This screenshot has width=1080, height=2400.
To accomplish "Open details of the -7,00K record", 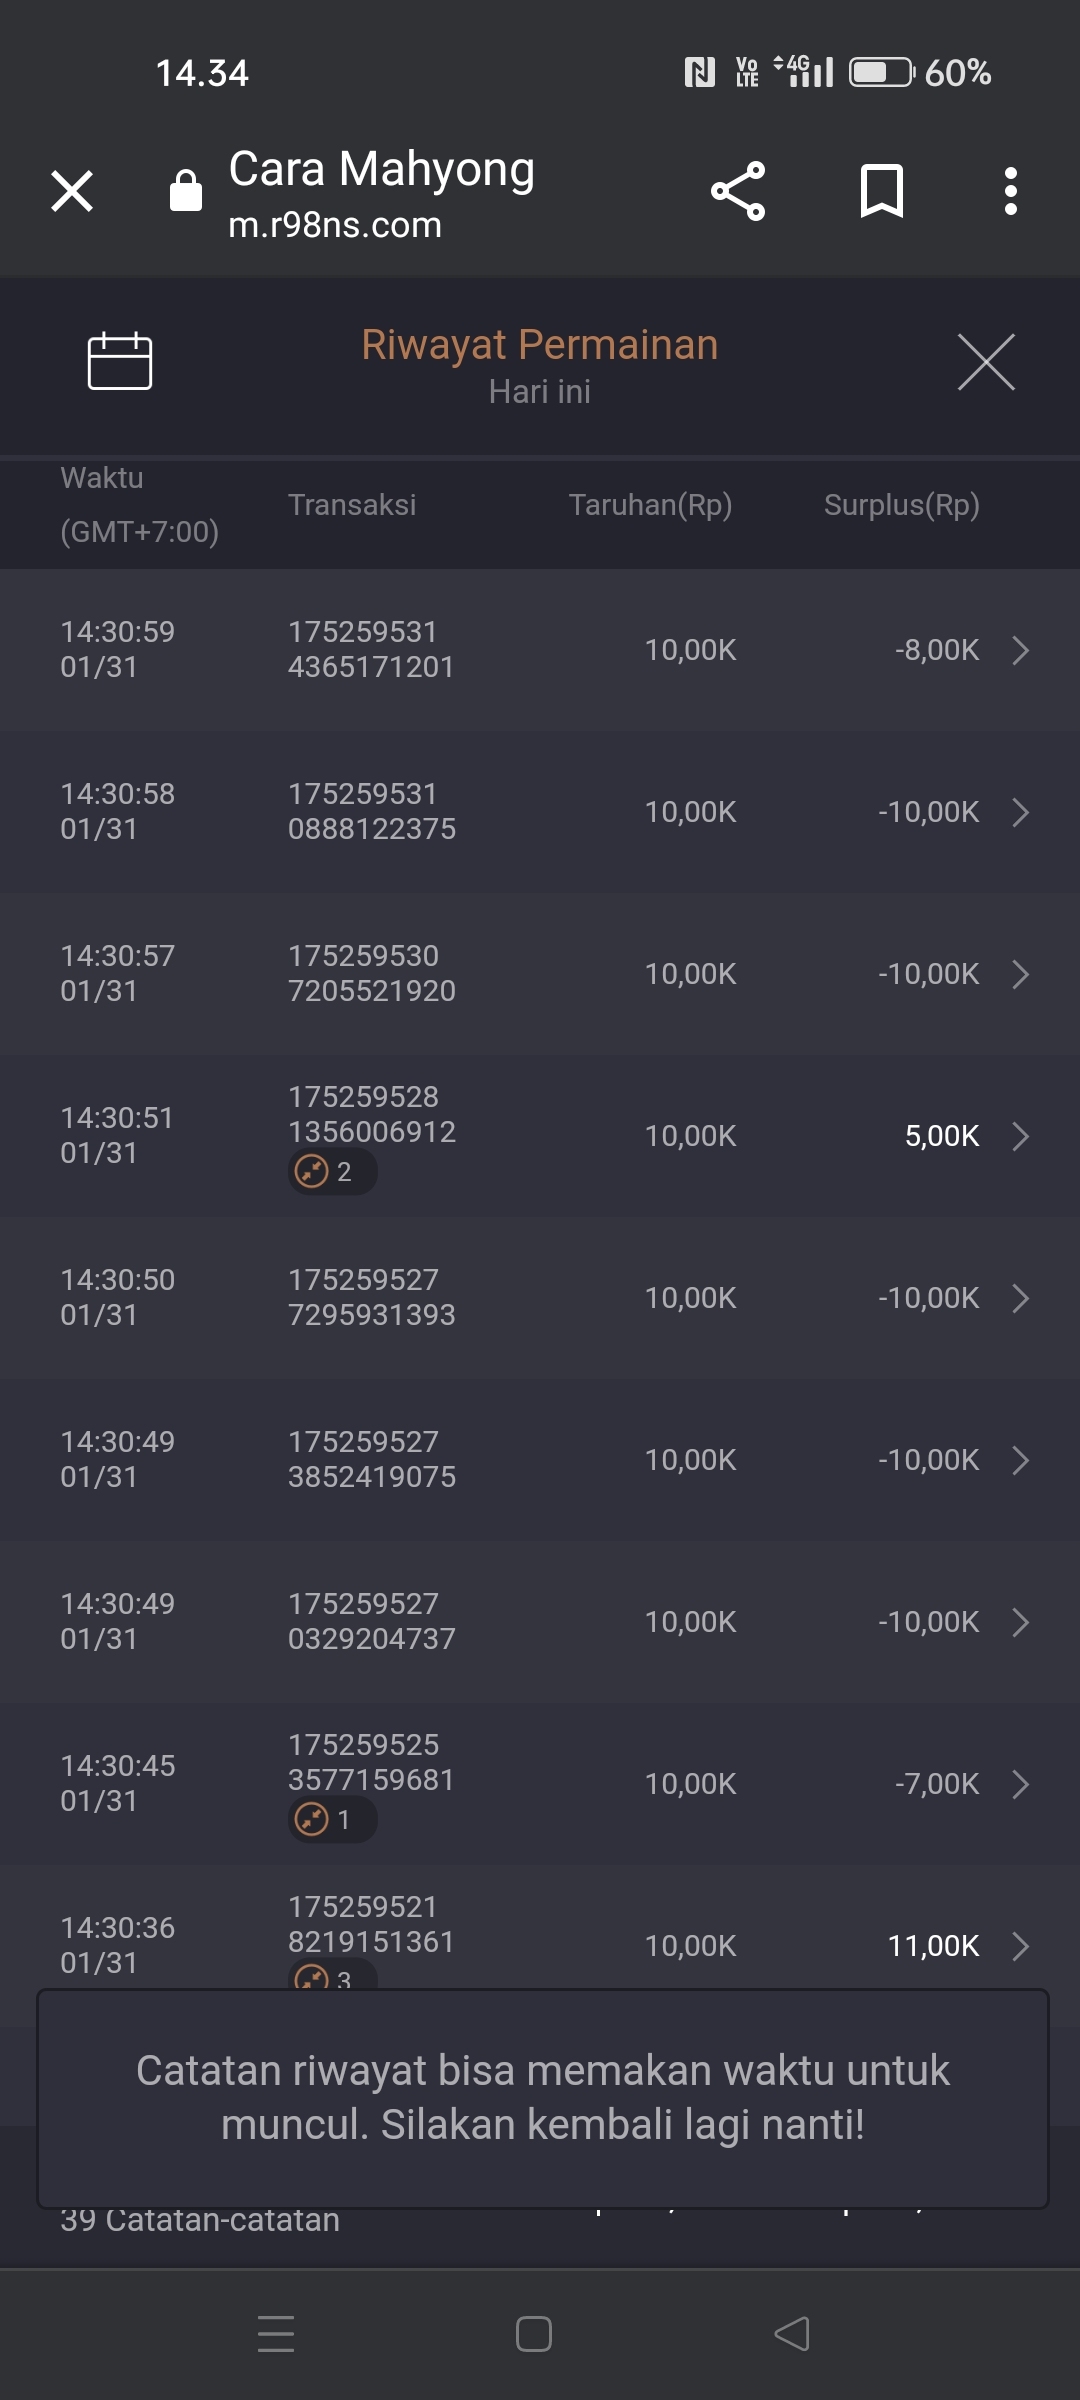I will (x=1020, y=1784).
